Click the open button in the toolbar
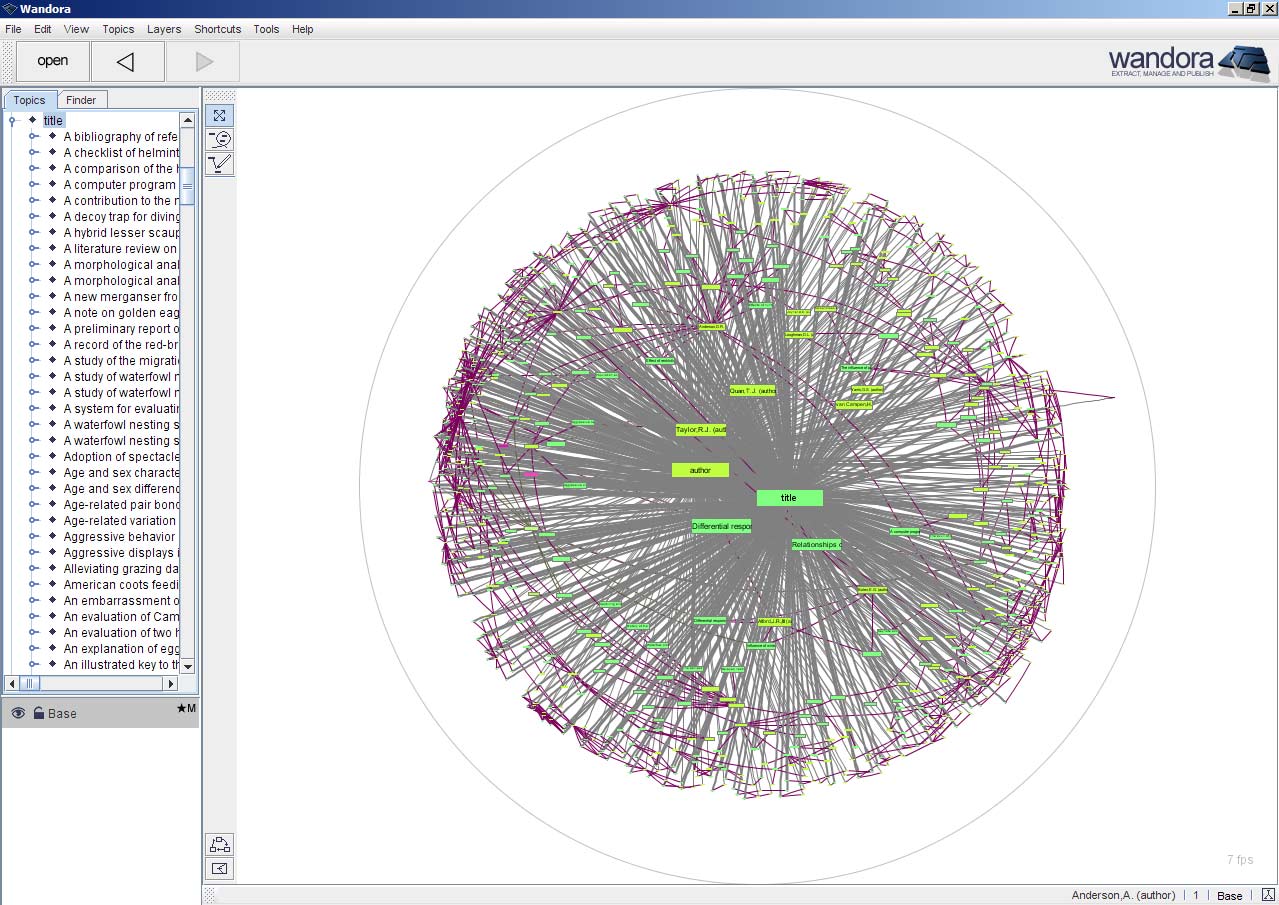Screen dimensions: 1279x905 (51, 61)
